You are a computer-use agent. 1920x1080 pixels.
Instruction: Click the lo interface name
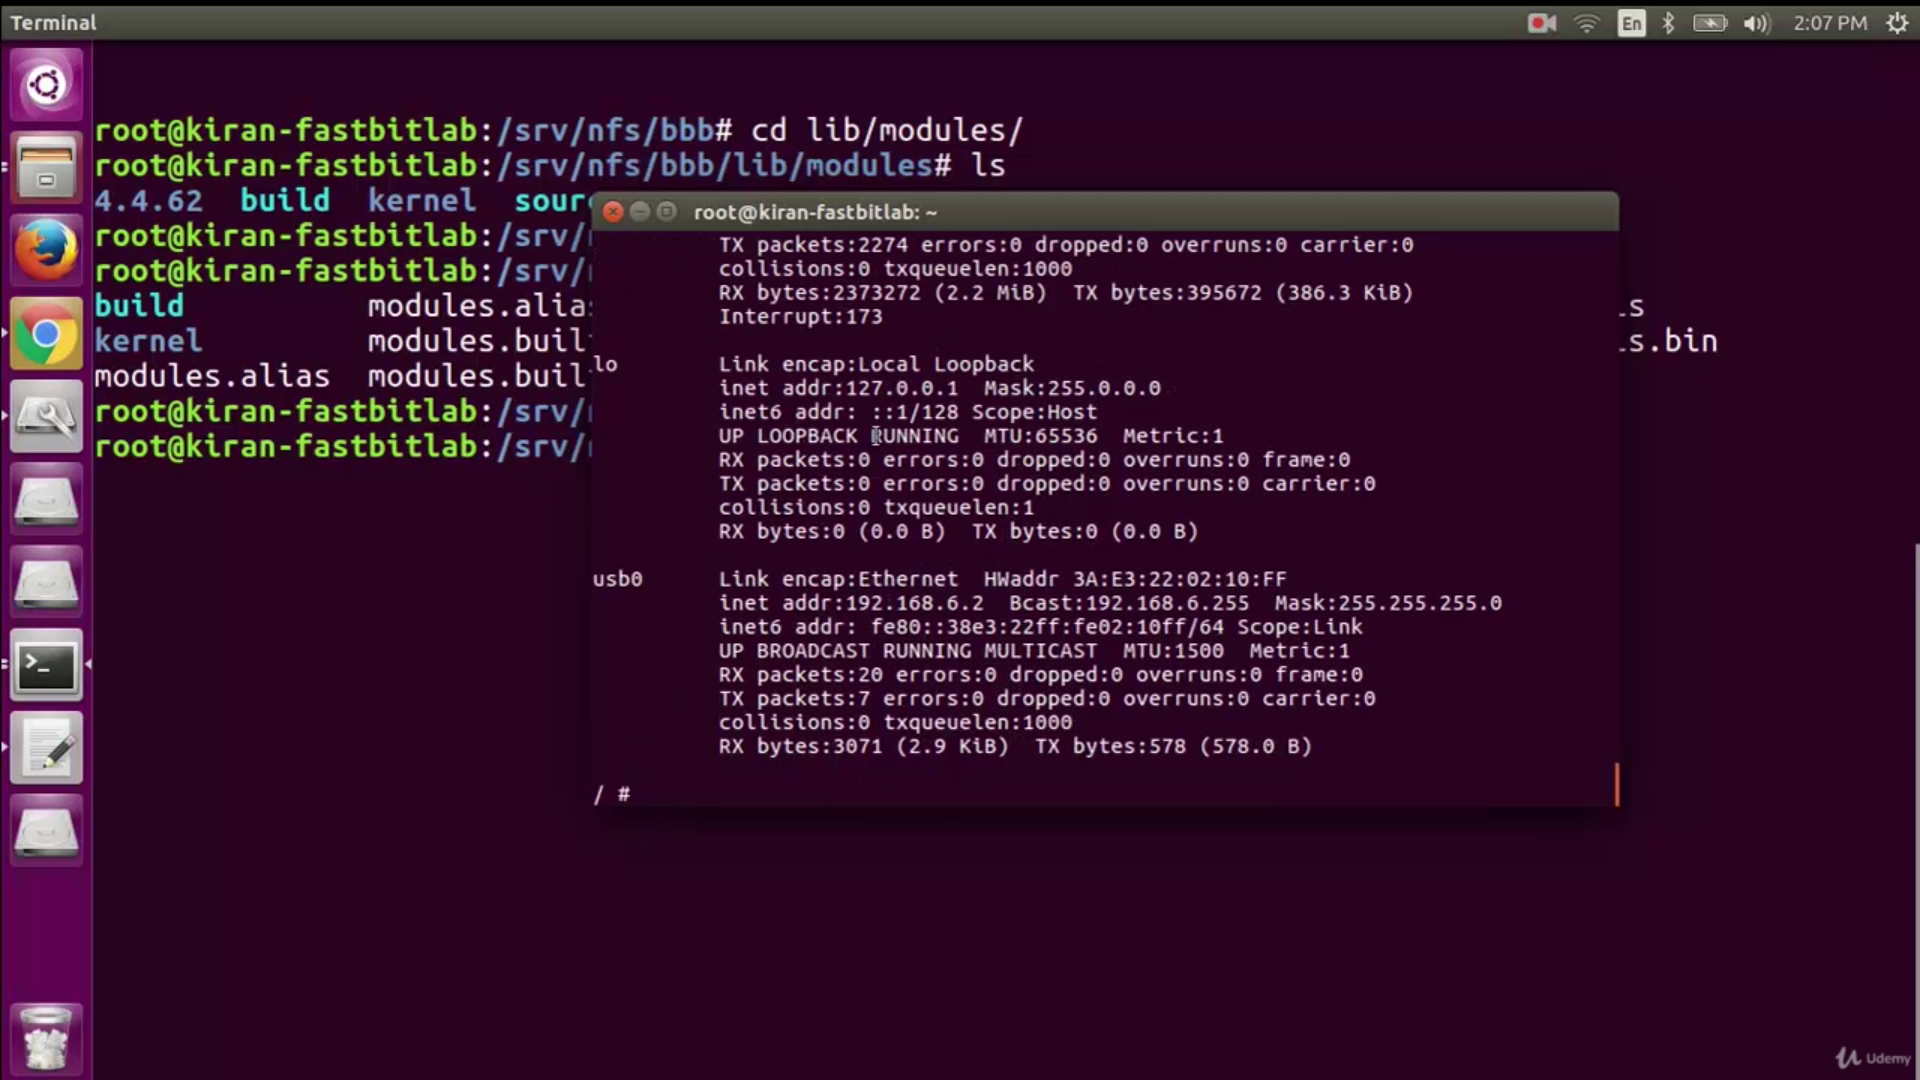605,364
